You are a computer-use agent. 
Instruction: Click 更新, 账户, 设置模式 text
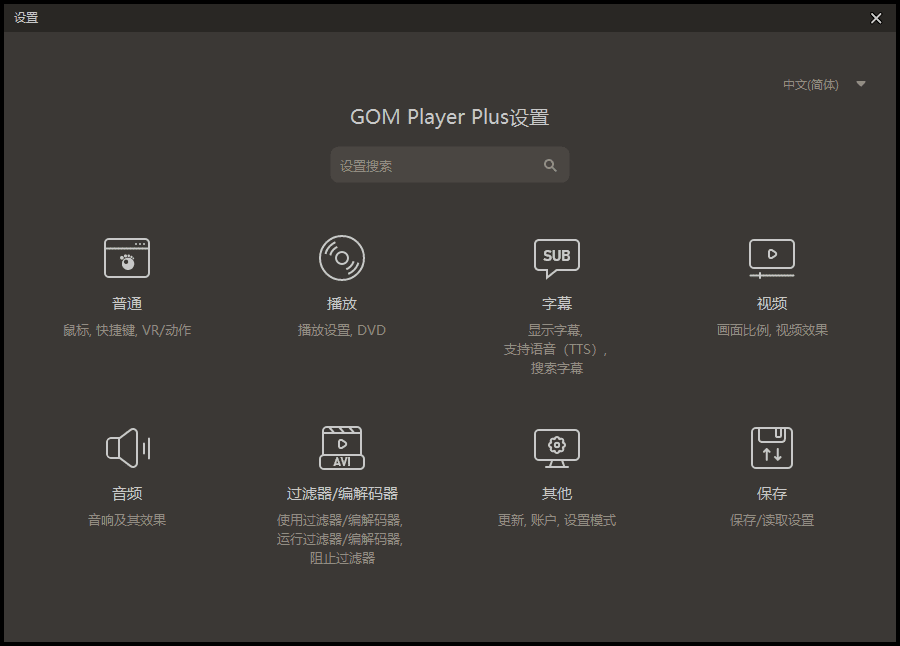pyautogui.click(x=556, y=519)
